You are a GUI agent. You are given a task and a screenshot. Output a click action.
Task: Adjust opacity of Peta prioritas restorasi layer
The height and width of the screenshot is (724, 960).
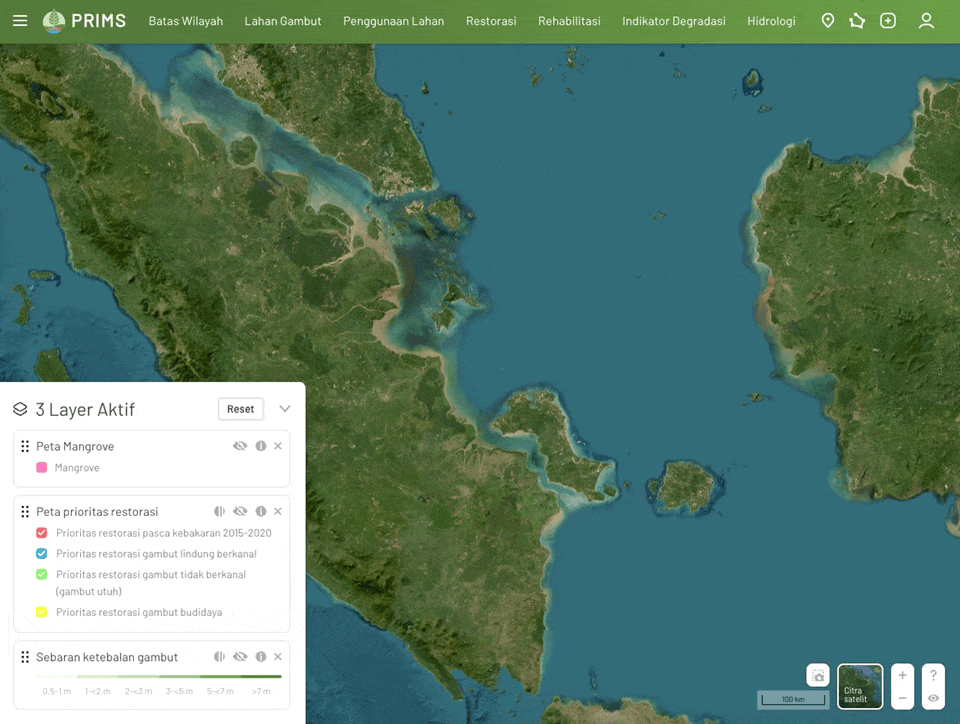point(219,511)
